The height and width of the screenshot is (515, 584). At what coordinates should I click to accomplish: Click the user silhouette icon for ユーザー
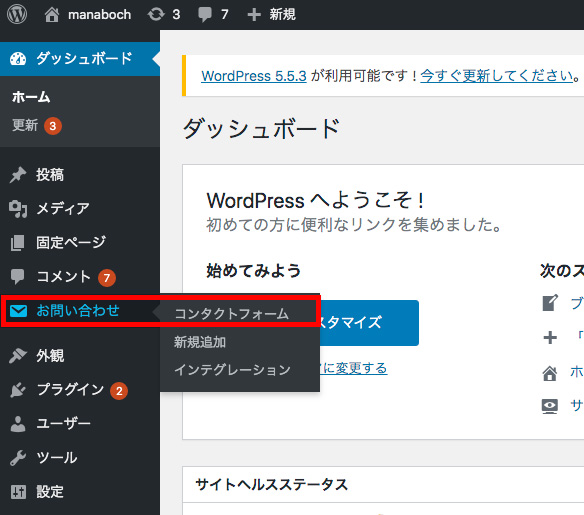point(18,424)
